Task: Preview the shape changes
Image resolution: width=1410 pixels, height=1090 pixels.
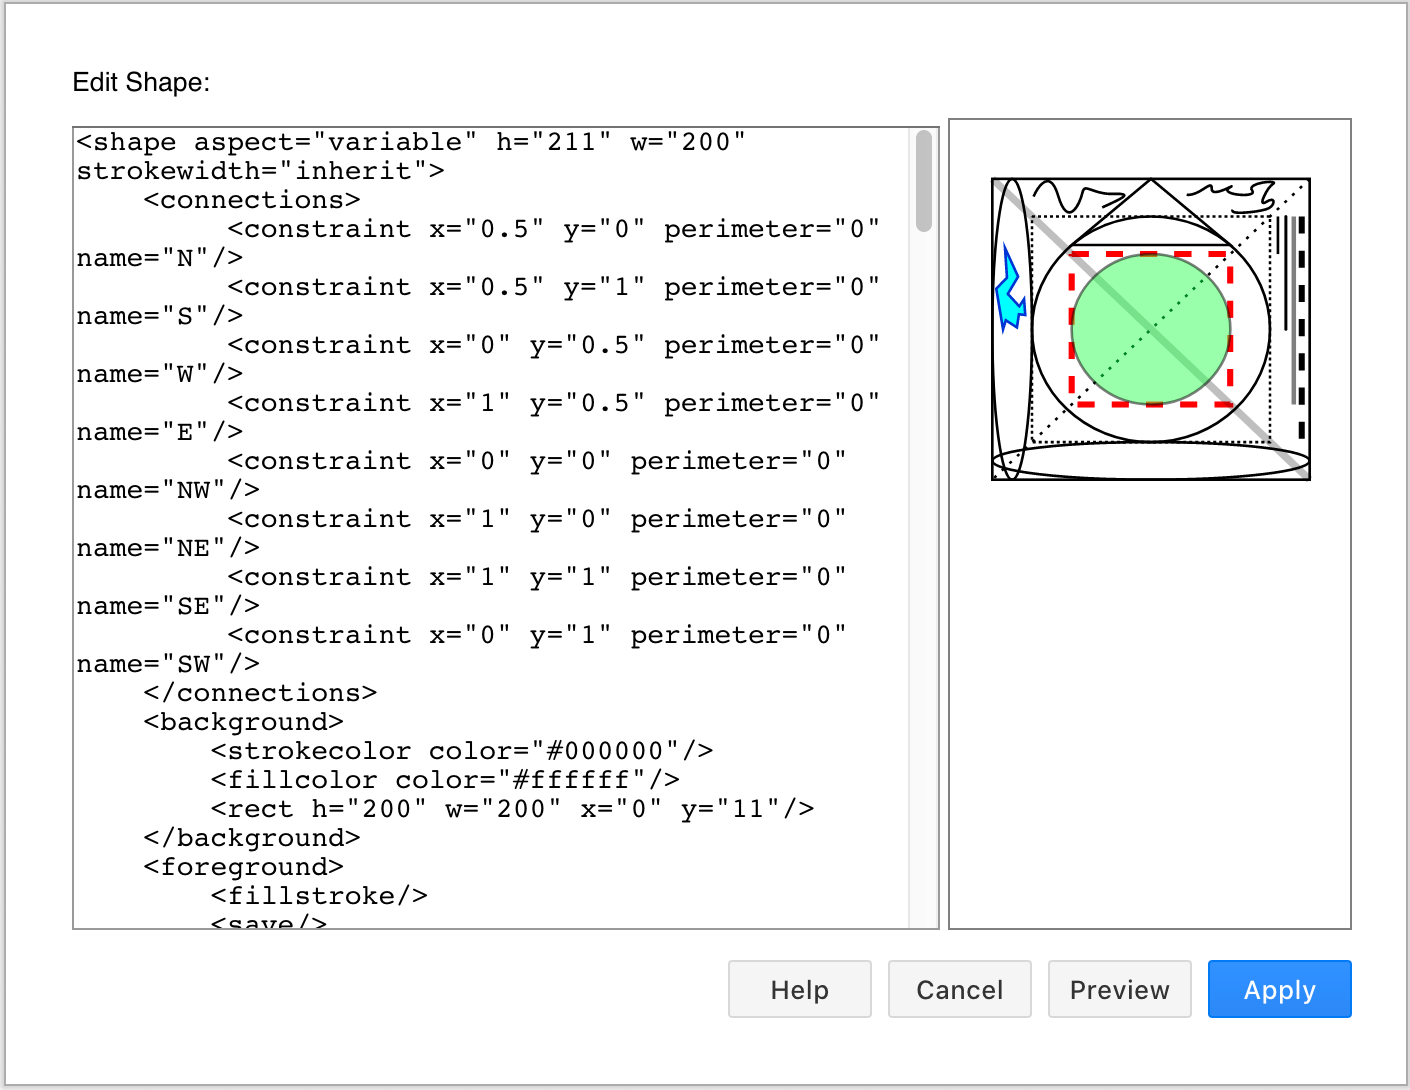Action: point(1119,989)
